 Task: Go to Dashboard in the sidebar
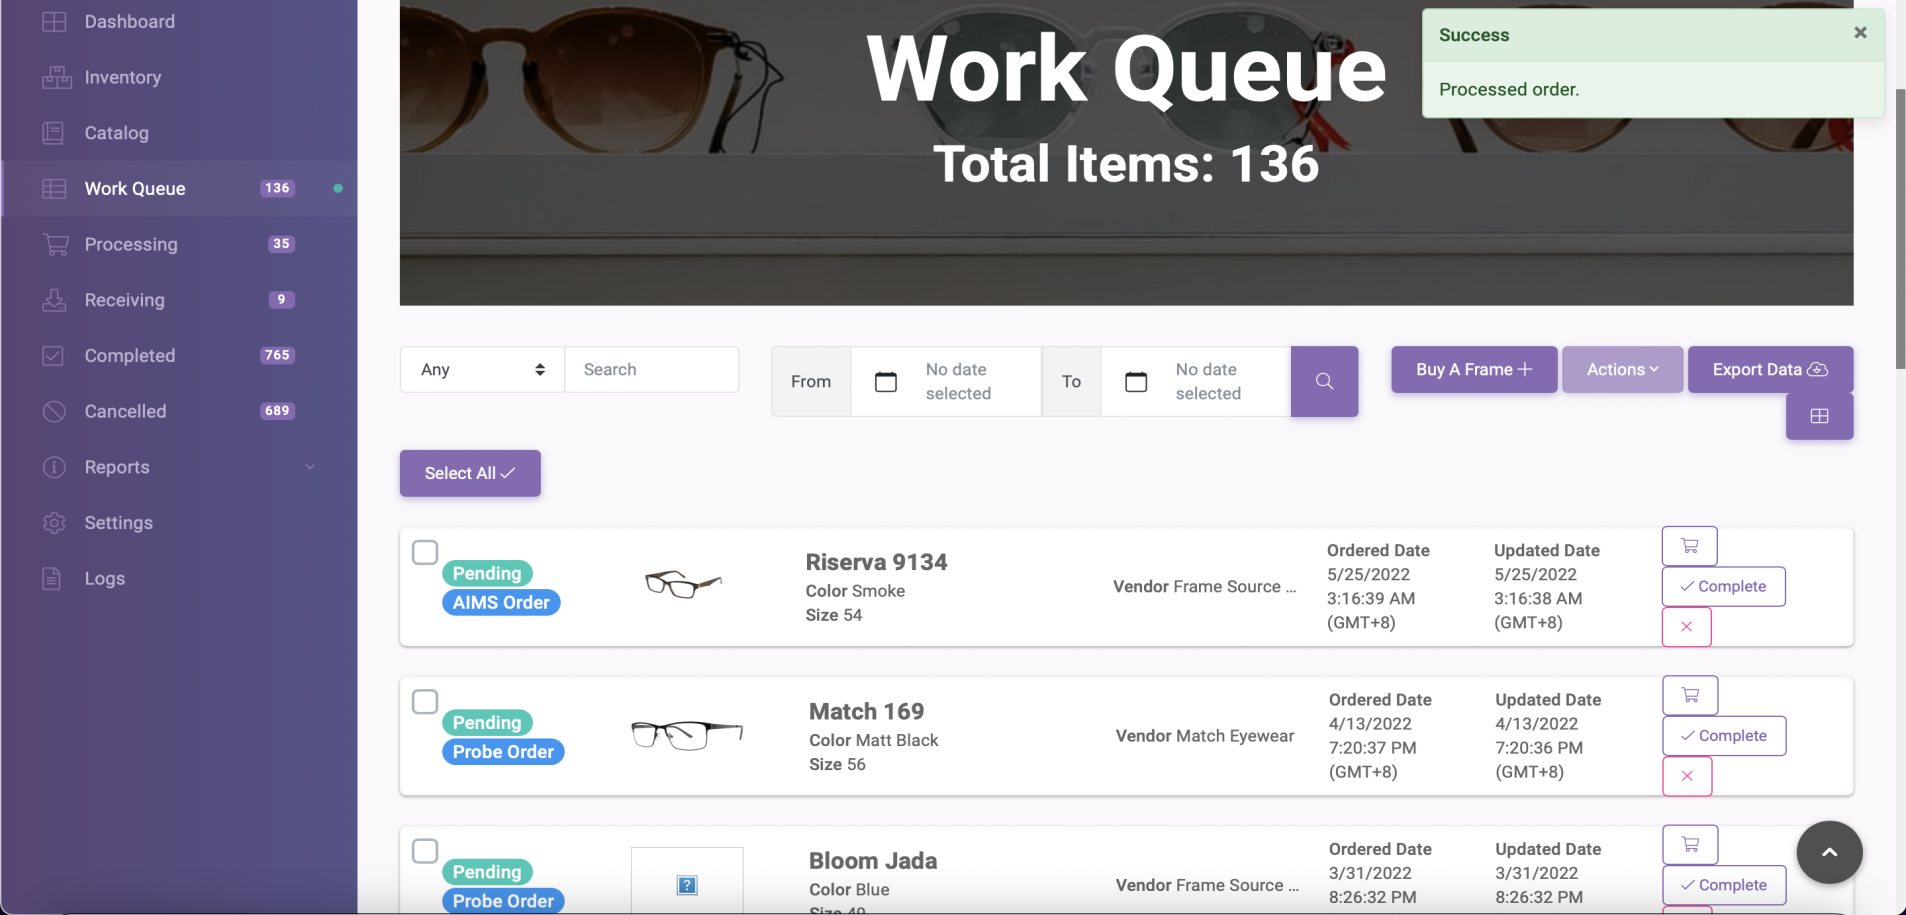[129, 21]
